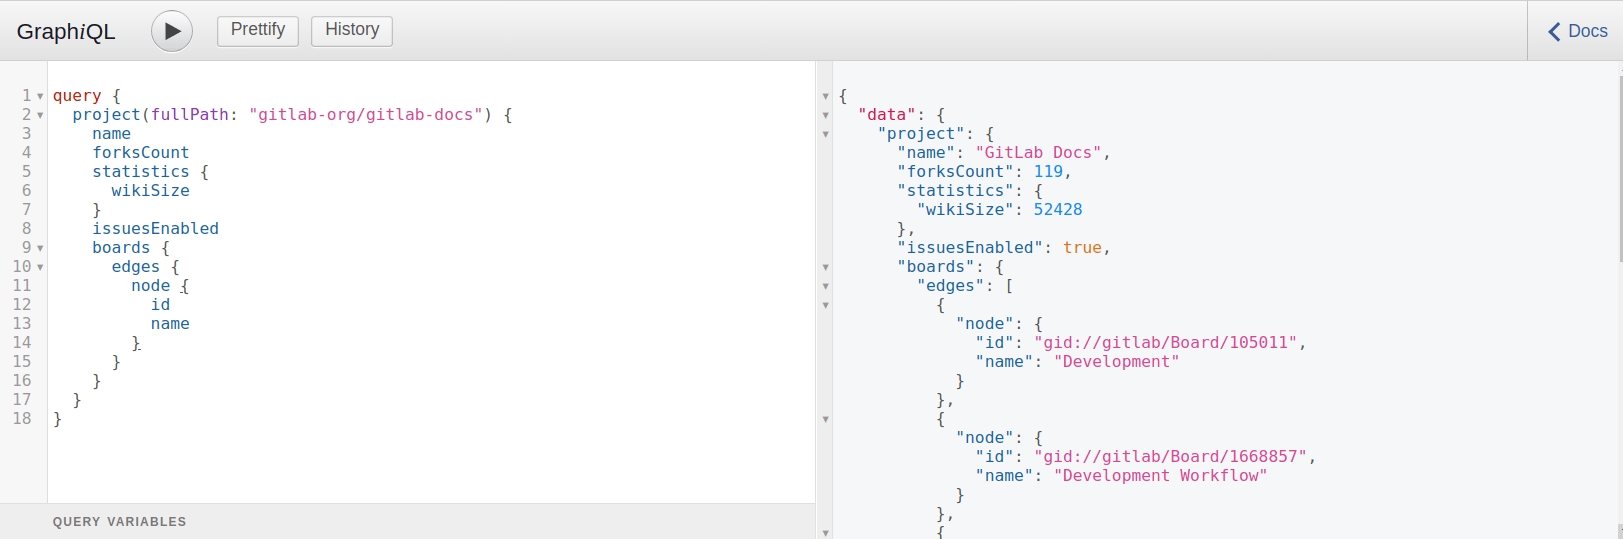Expand the Query Variables panel
This screenshot has width=1623, height=539.
[x=120, y=521]
